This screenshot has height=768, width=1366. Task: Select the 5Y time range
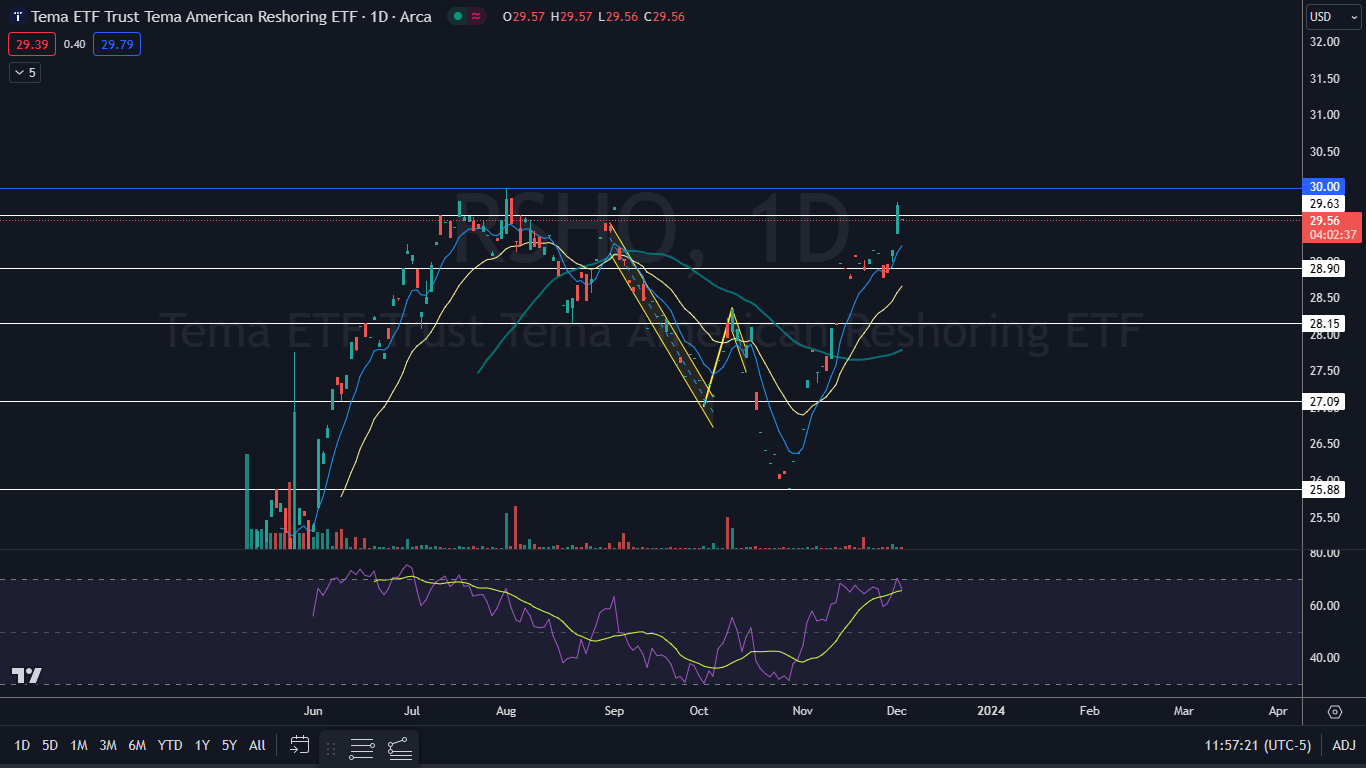point(229,745)
